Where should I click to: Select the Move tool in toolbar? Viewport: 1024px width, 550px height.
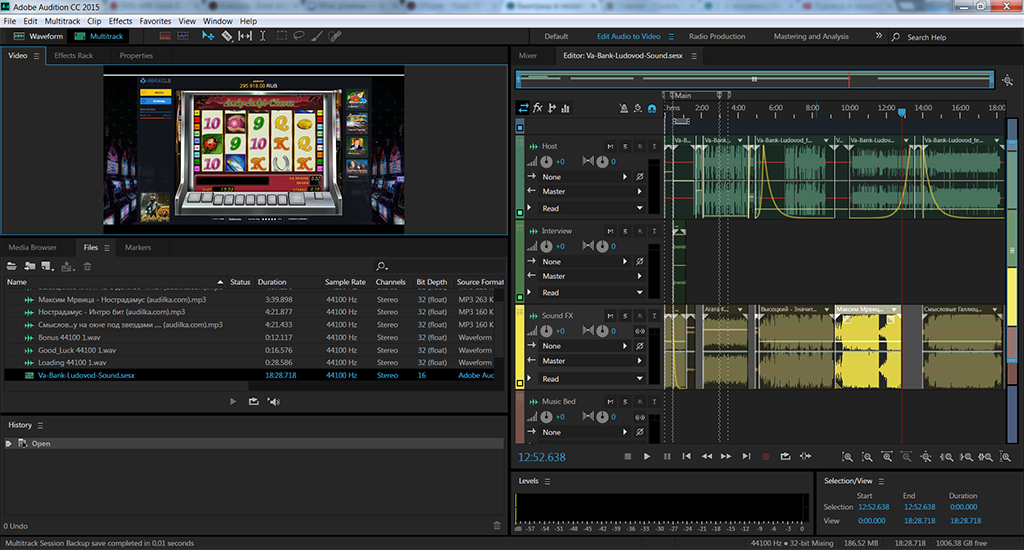pyautogui.click(x=208, y=36)
